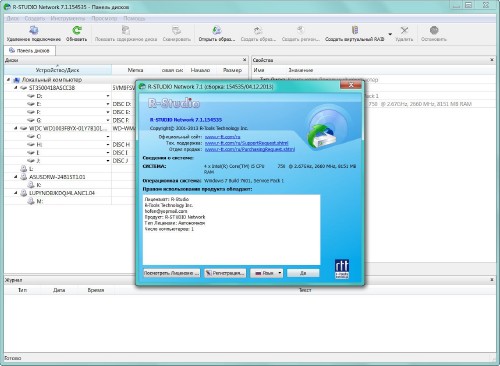The image size is (500, 366).
Task: Click inside the license info text box
Action: tap(231, 230)
